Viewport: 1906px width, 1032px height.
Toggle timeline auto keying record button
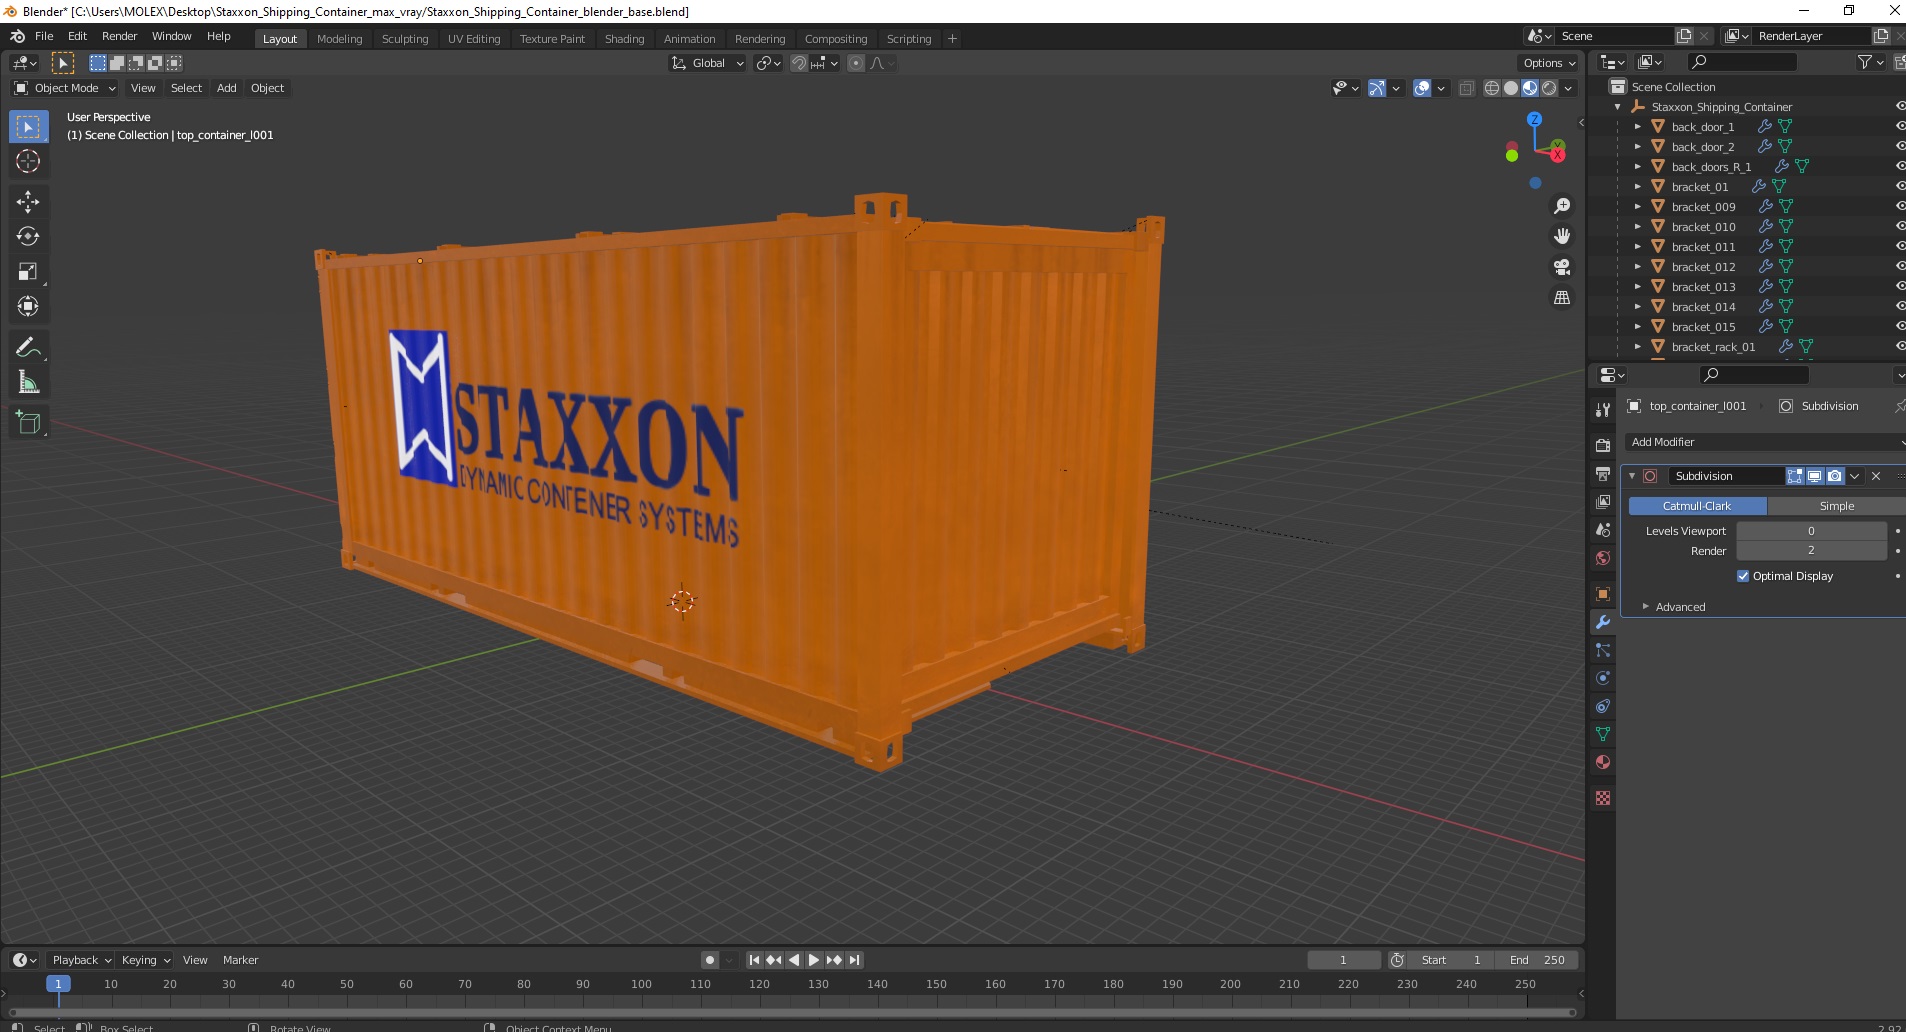710,960
